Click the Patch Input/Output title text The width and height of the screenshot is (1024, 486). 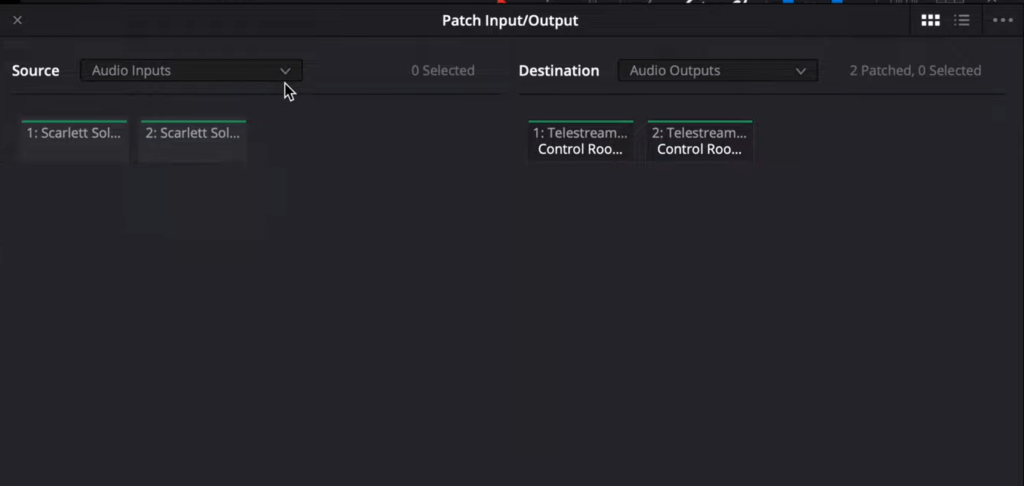pos(510,21)
